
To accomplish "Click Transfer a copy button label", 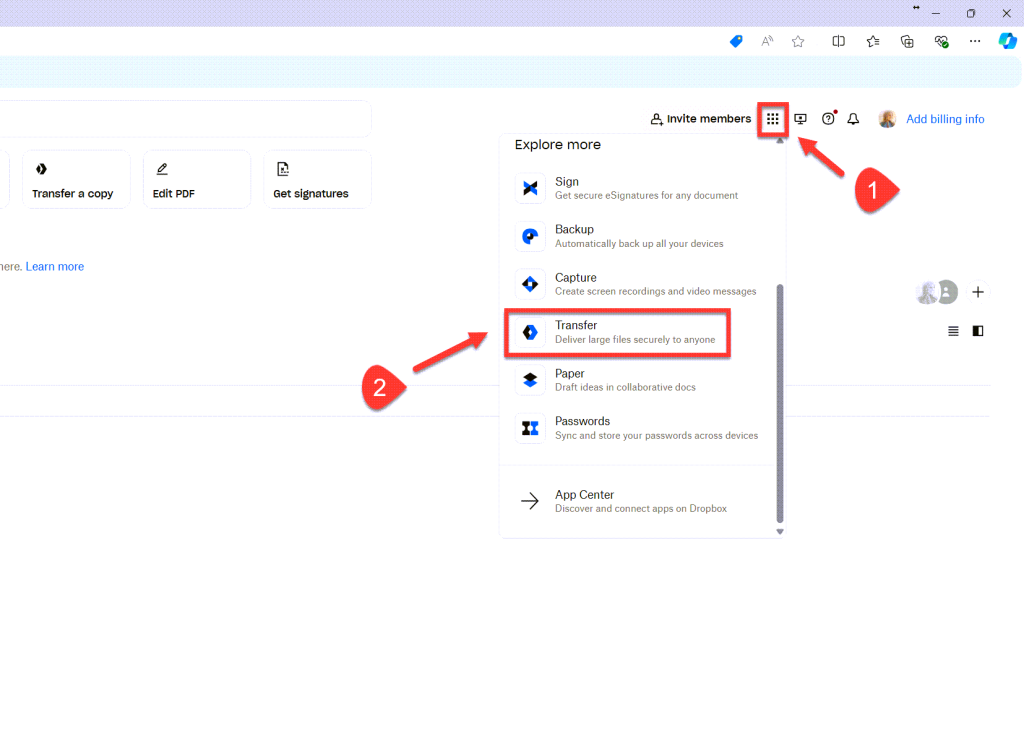I will coord(72,194).
